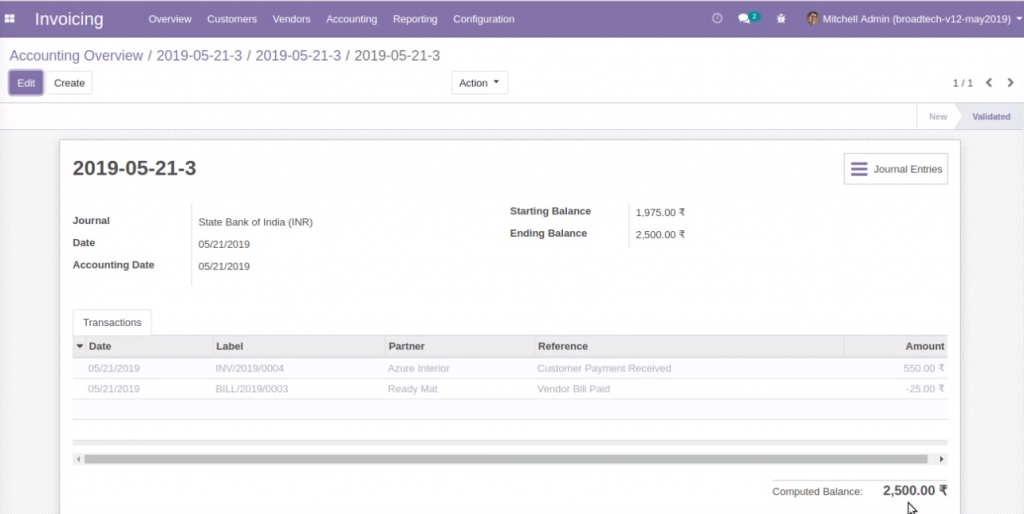Open the Action dropdown
1024x514 pixels.
(479, 83)
